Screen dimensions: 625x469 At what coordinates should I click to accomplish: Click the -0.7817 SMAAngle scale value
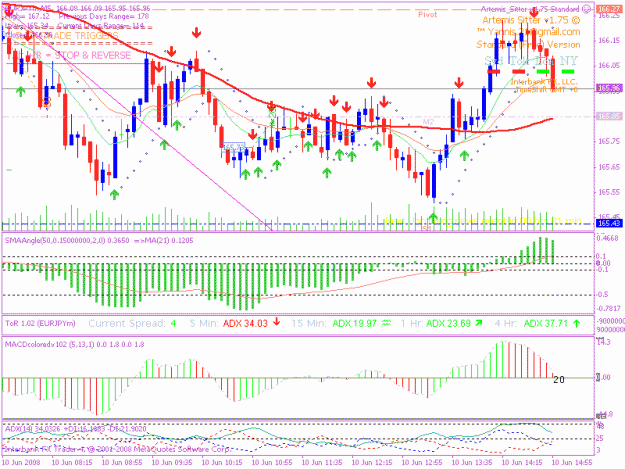(608, 308)
